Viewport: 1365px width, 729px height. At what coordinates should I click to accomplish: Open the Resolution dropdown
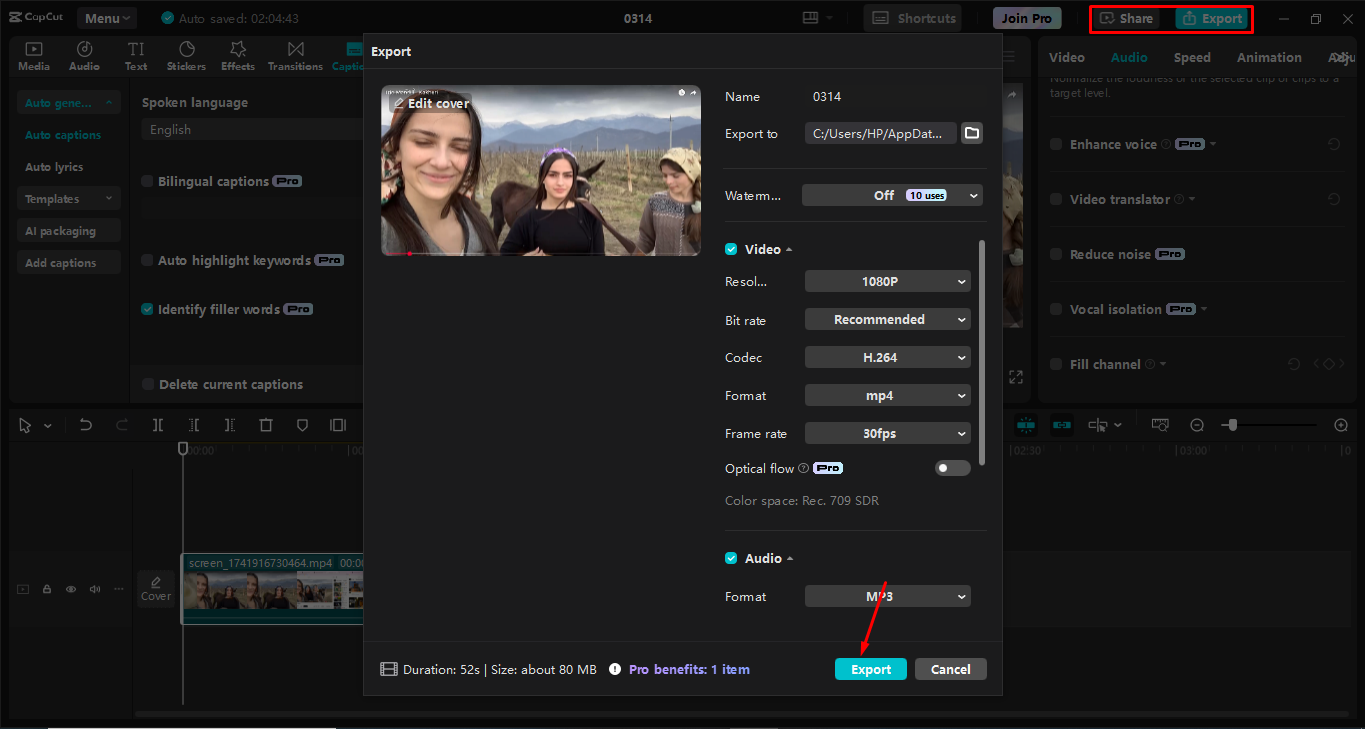tap(887, 281)
